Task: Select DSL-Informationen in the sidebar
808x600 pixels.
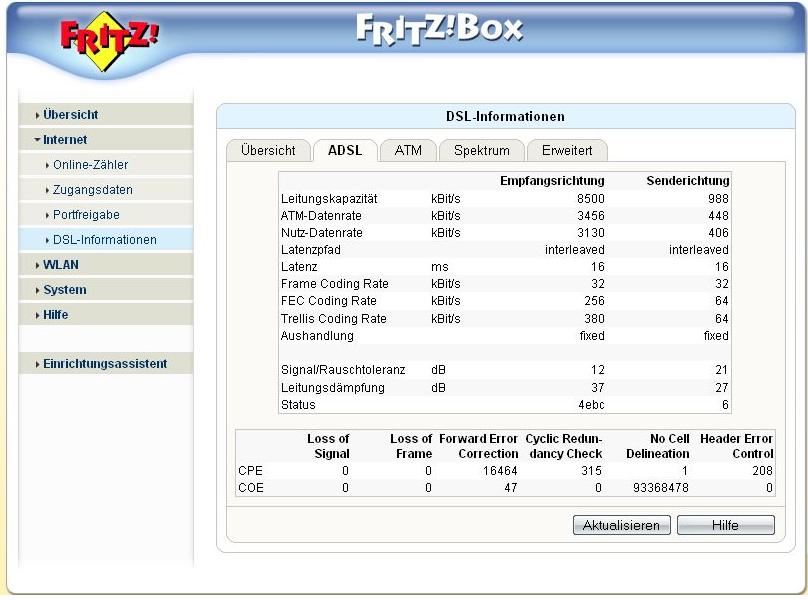Action: (105, 240)
